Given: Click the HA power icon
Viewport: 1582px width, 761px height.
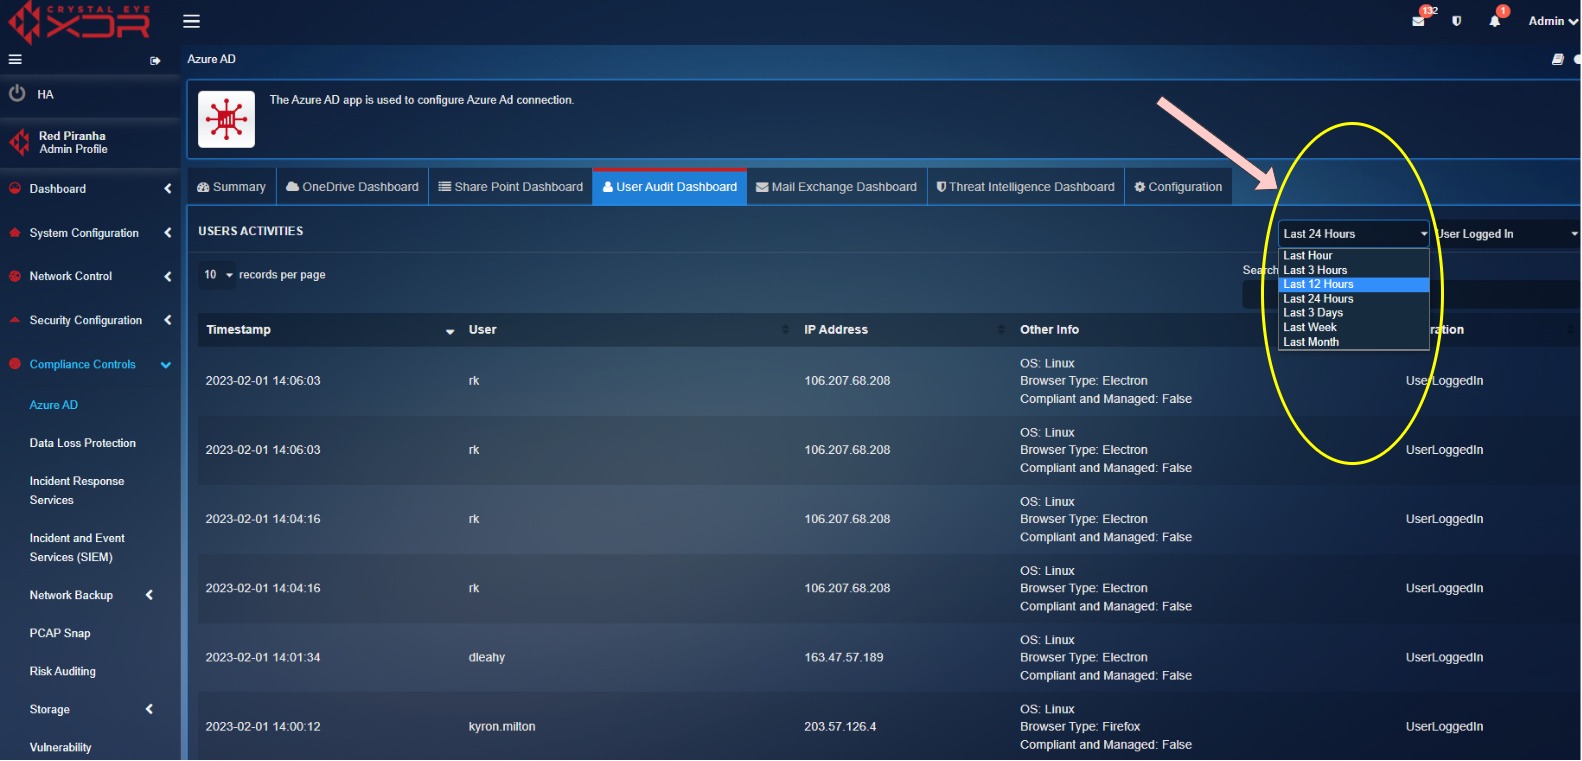Looking at the screenshot, I should point(17,94).
